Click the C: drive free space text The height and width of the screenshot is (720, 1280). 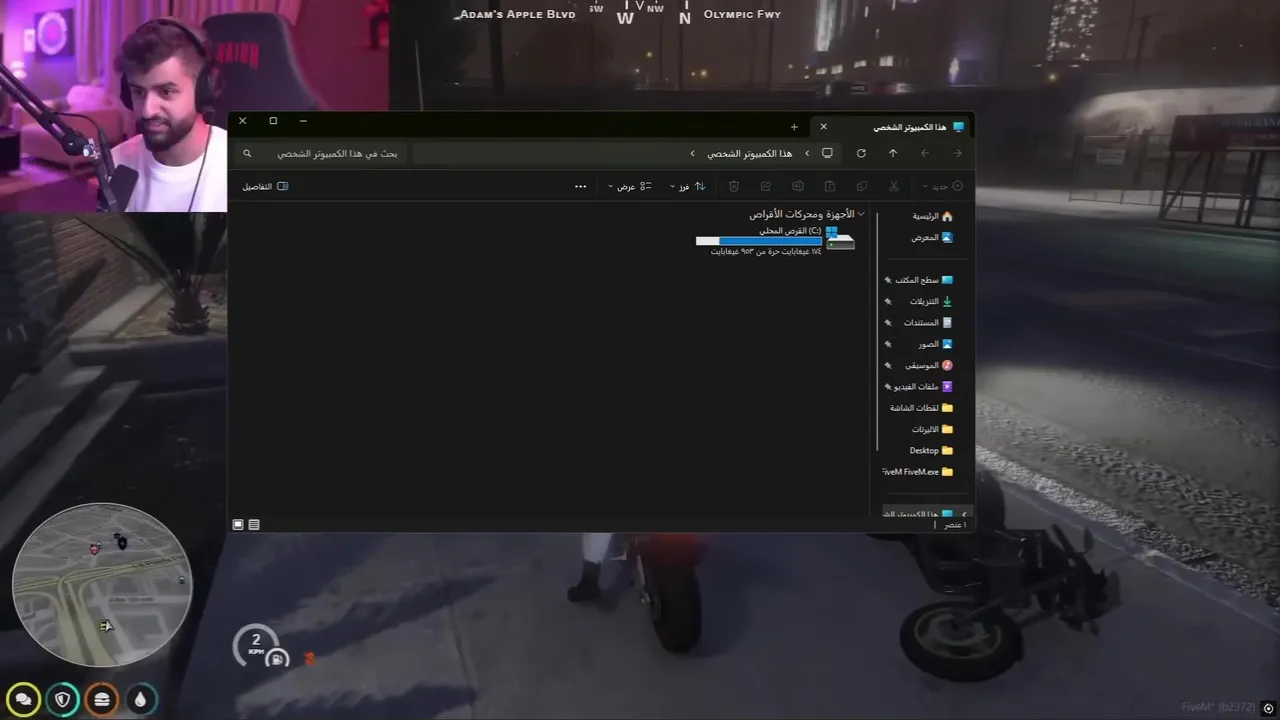point(766,251)
